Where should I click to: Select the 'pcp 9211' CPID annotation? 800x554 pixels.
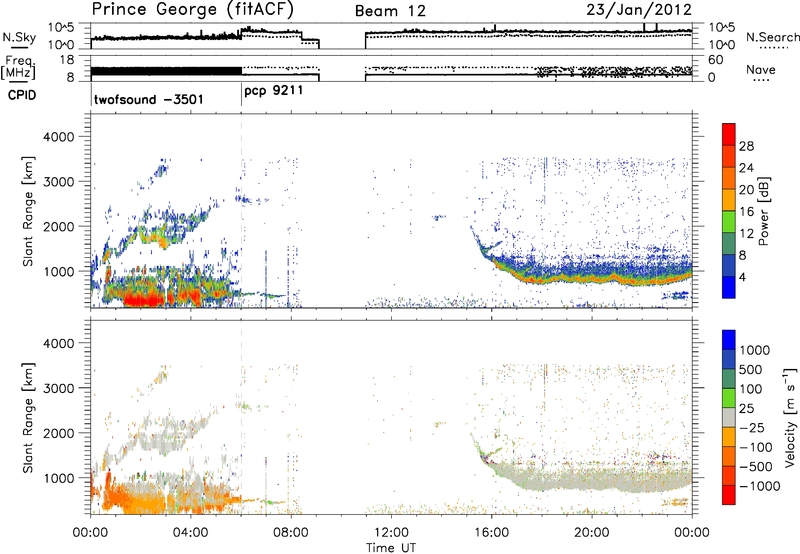[x=273, y=91]
